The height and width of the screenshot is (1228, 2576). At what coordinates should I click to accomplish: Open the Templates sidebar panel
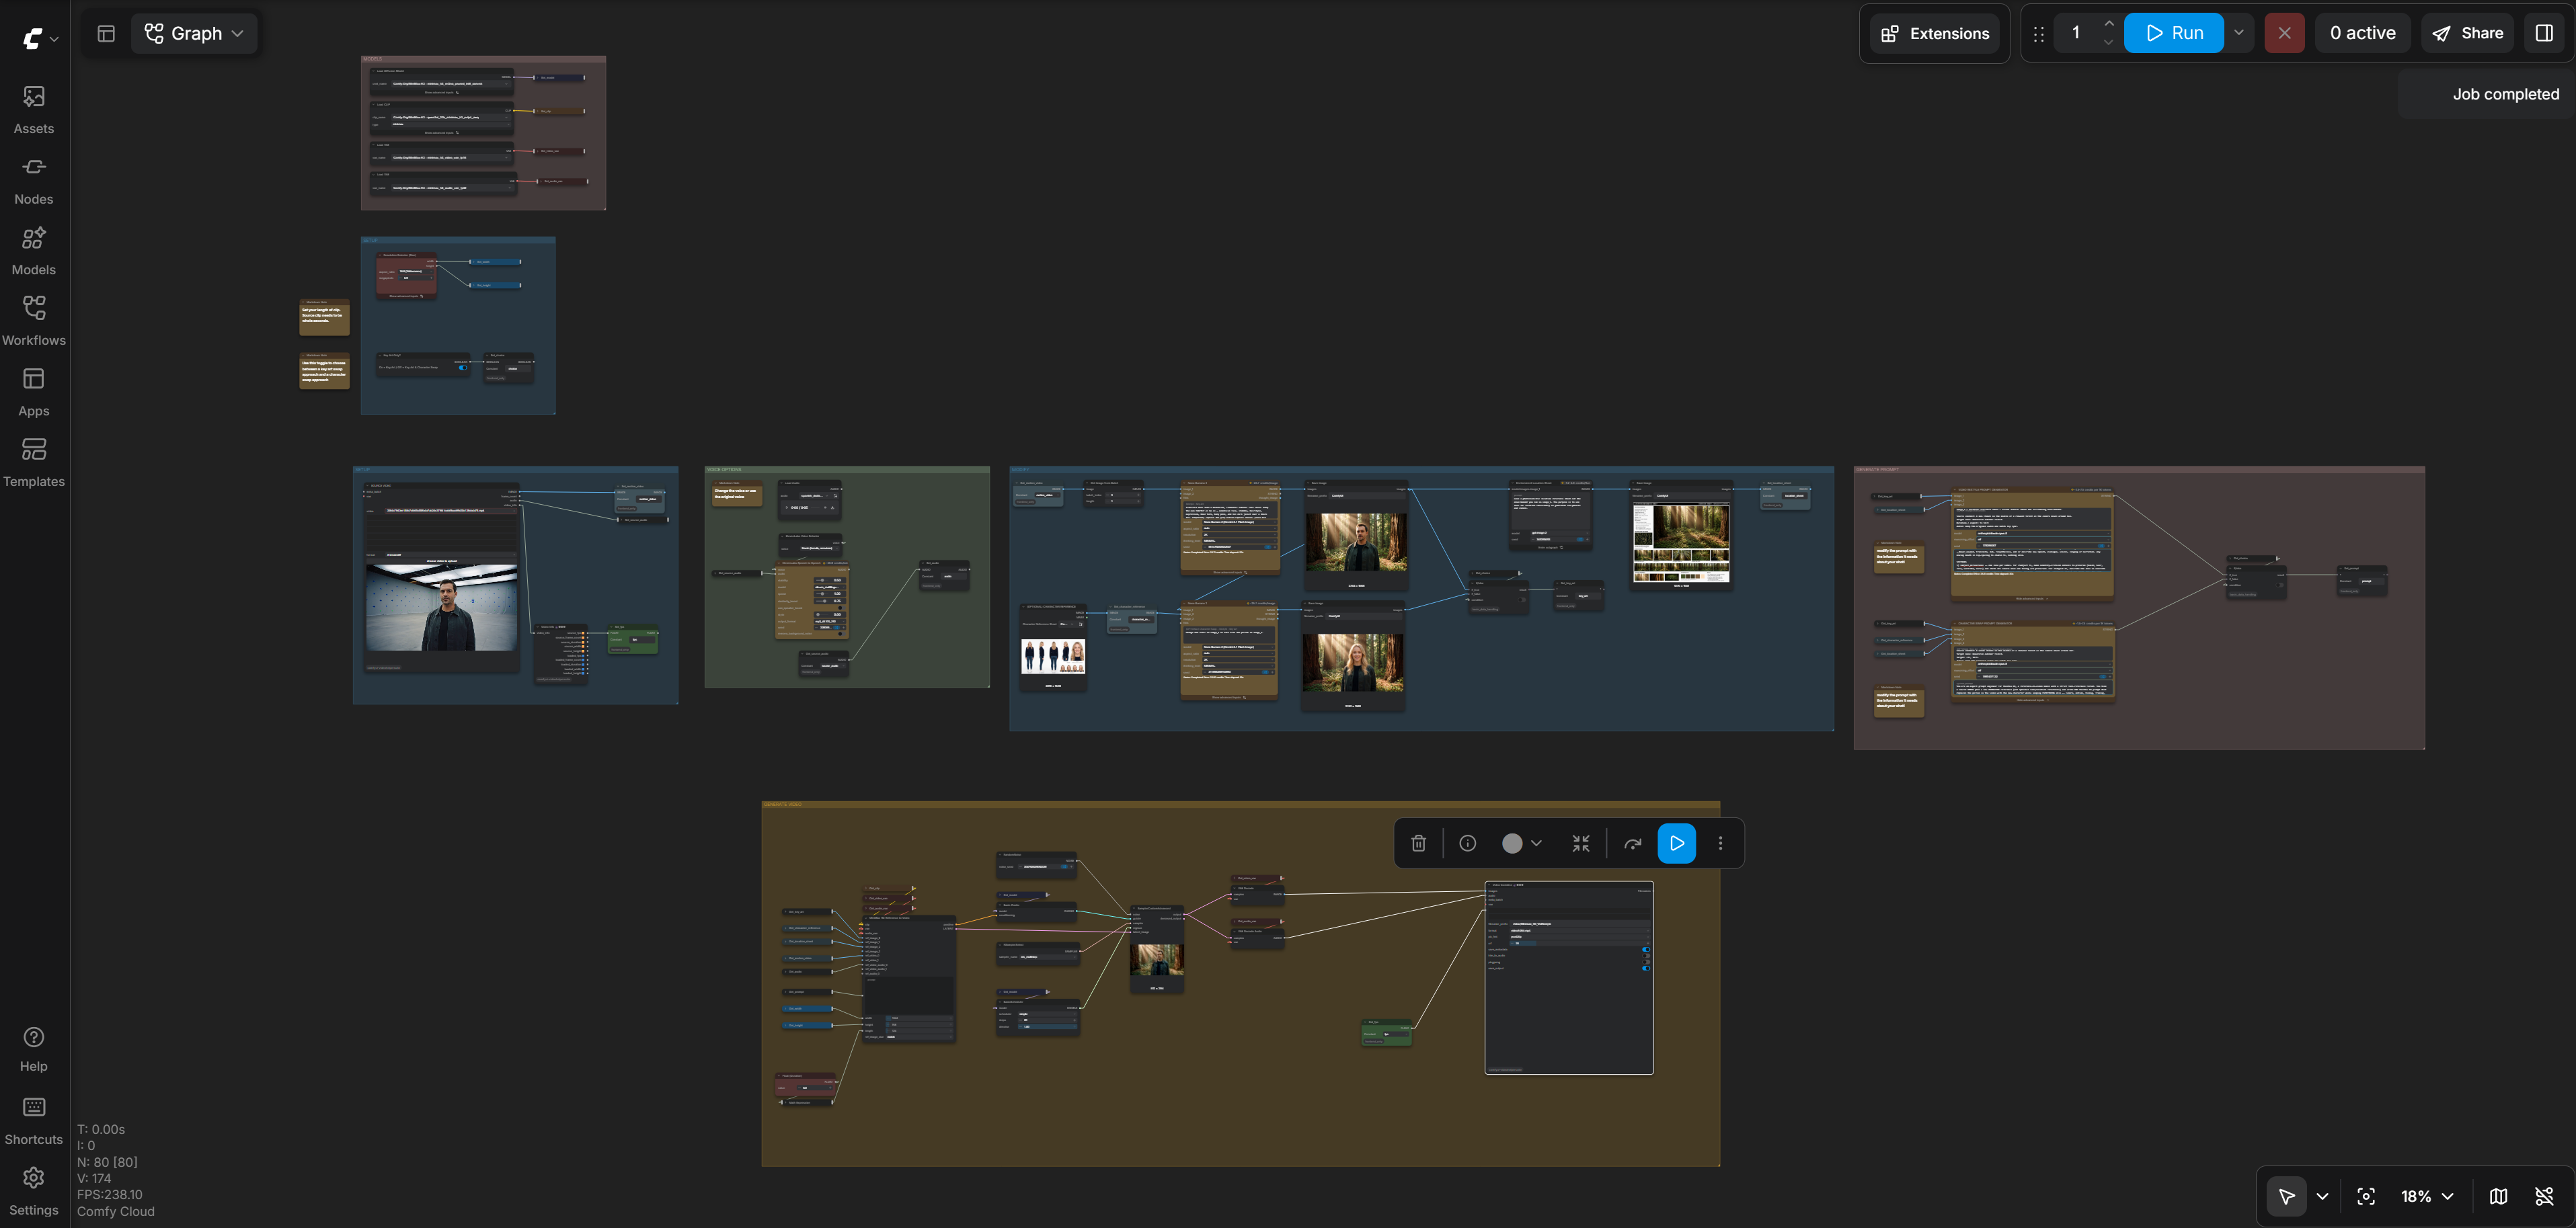pos(34,462)
